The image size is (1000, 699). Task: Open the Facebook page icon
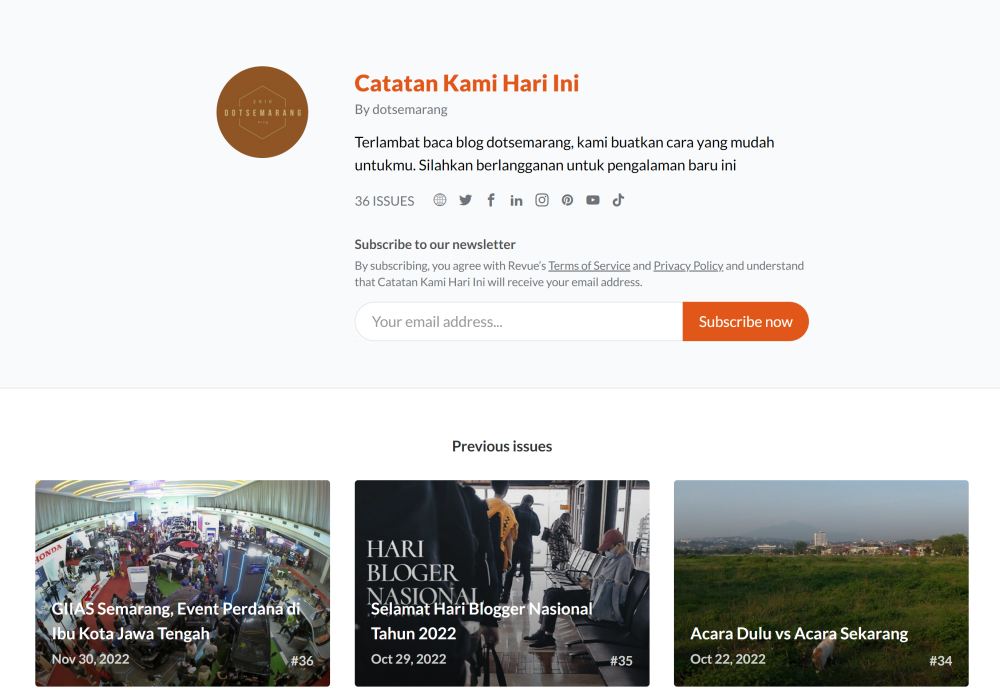[x=491, y=200]
